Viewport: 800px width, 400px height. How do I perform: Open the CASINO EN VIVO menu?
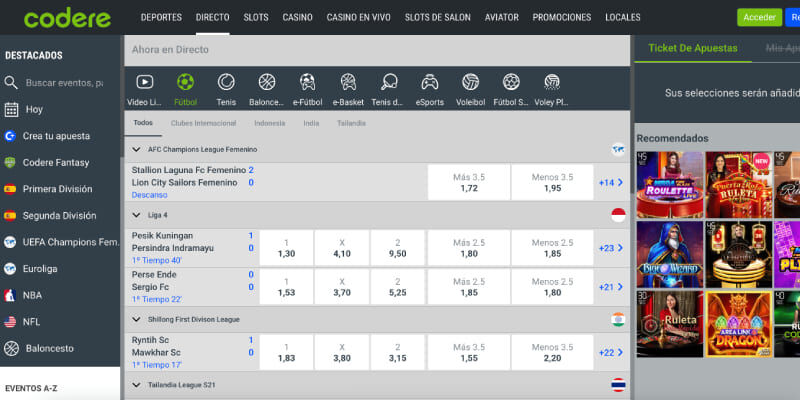click(x=358, y=17)
